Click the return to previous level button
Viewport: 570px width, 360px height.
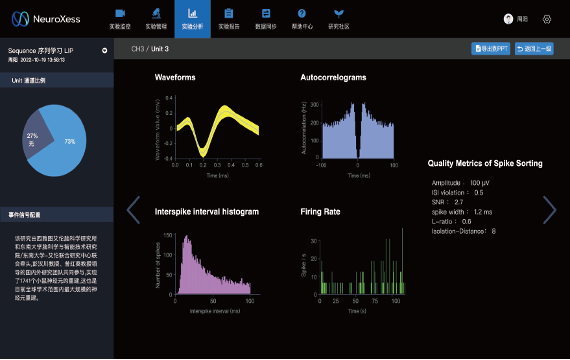534,49
